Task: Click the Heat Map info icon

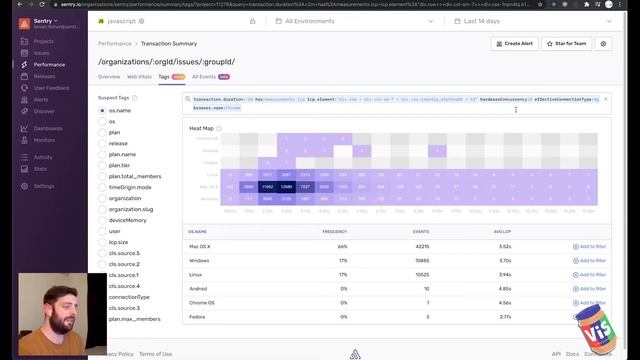Action: [219, 128]
